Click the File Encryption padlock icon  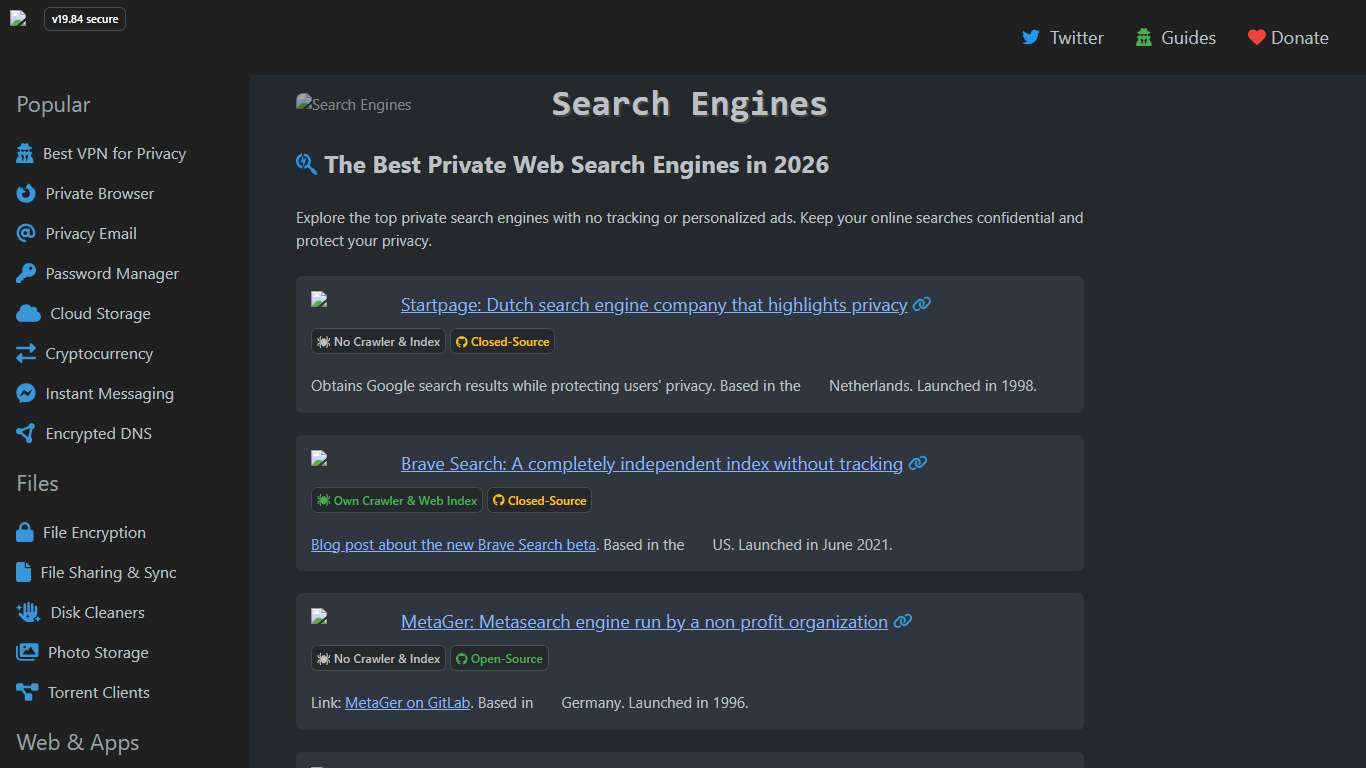pyautogui.click(x=26, y=532)
